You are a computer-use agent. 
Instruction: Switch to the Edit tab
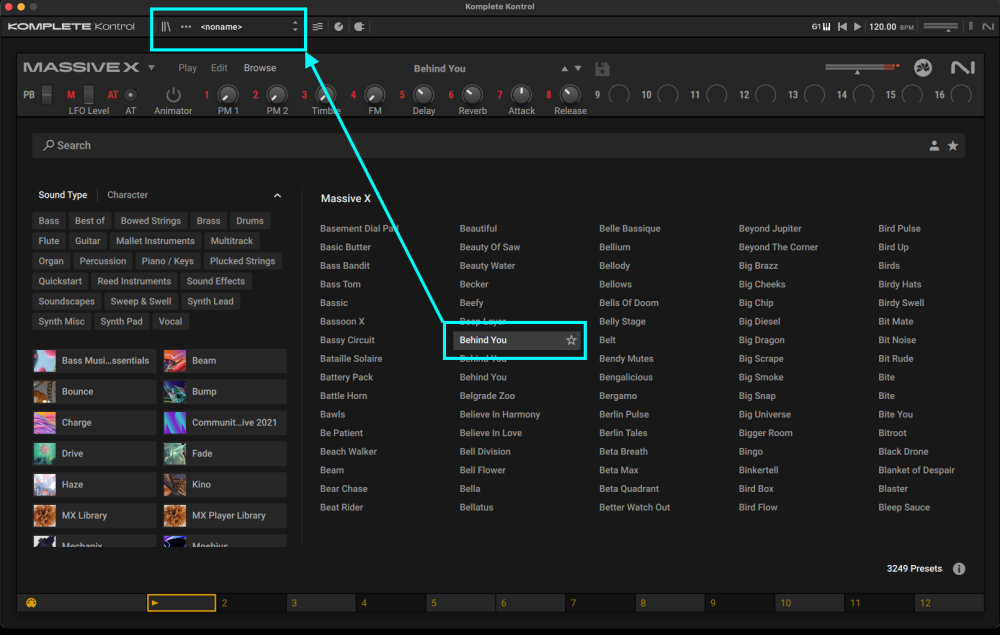click(219, 68)
